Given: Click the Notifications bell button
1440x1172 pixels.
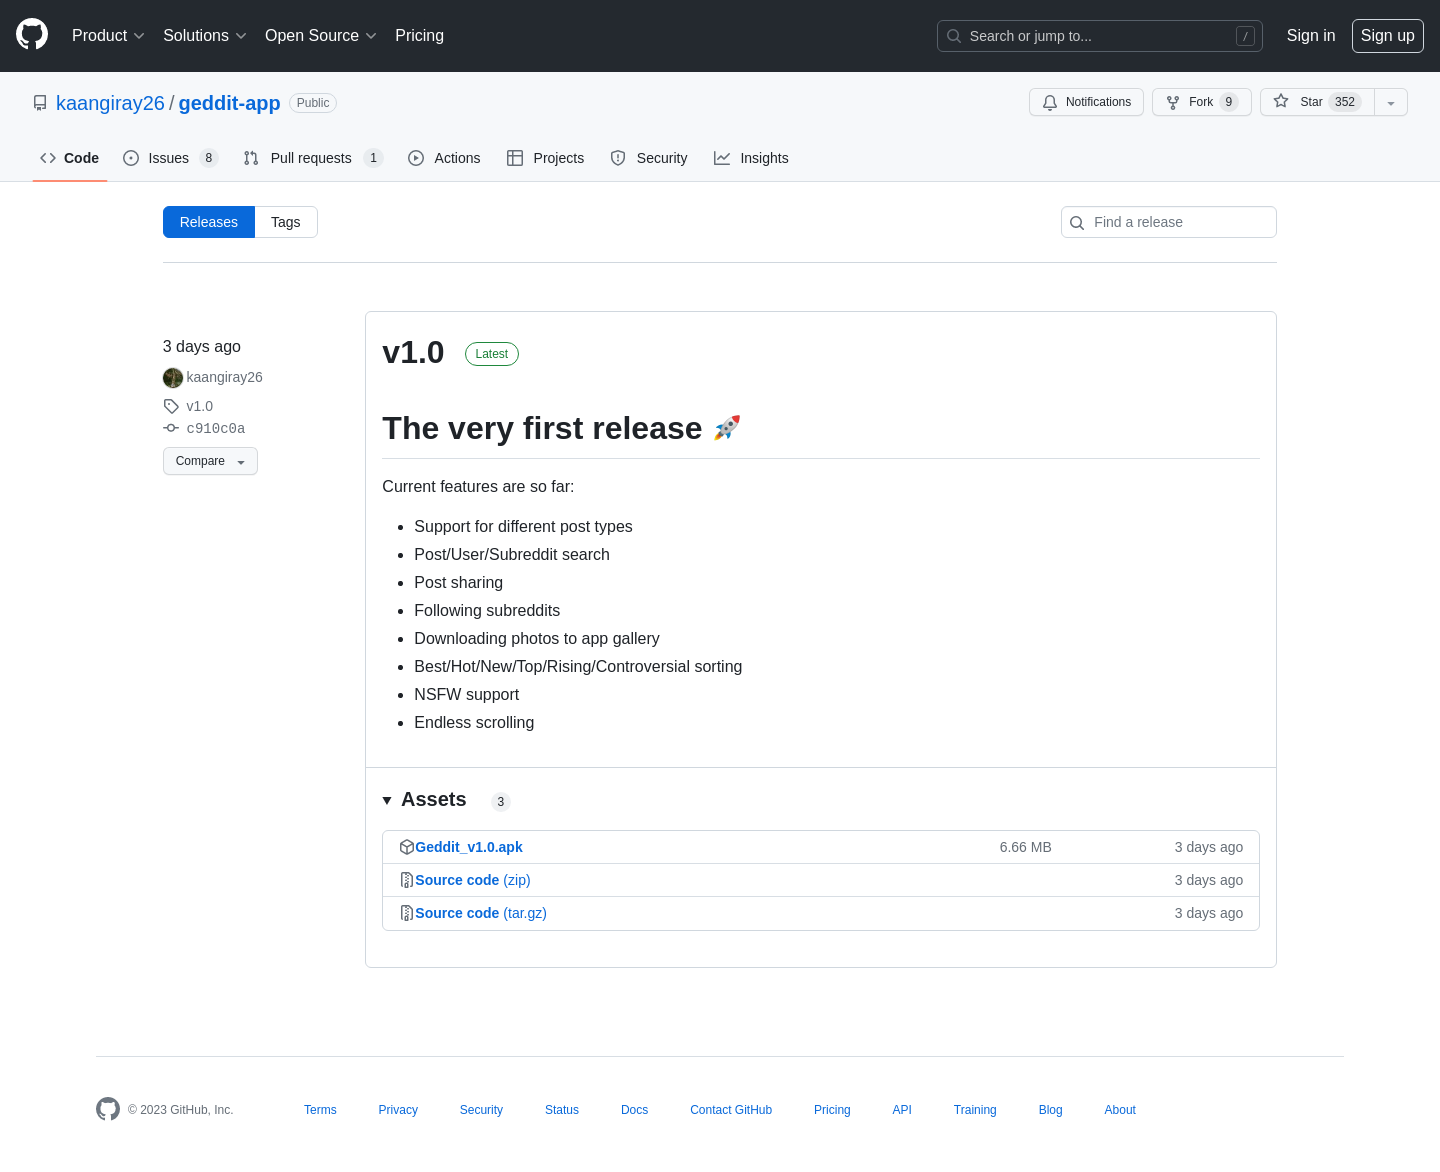Looking at the screenshot, I should pyautogui.click(x=1086, y=102).
